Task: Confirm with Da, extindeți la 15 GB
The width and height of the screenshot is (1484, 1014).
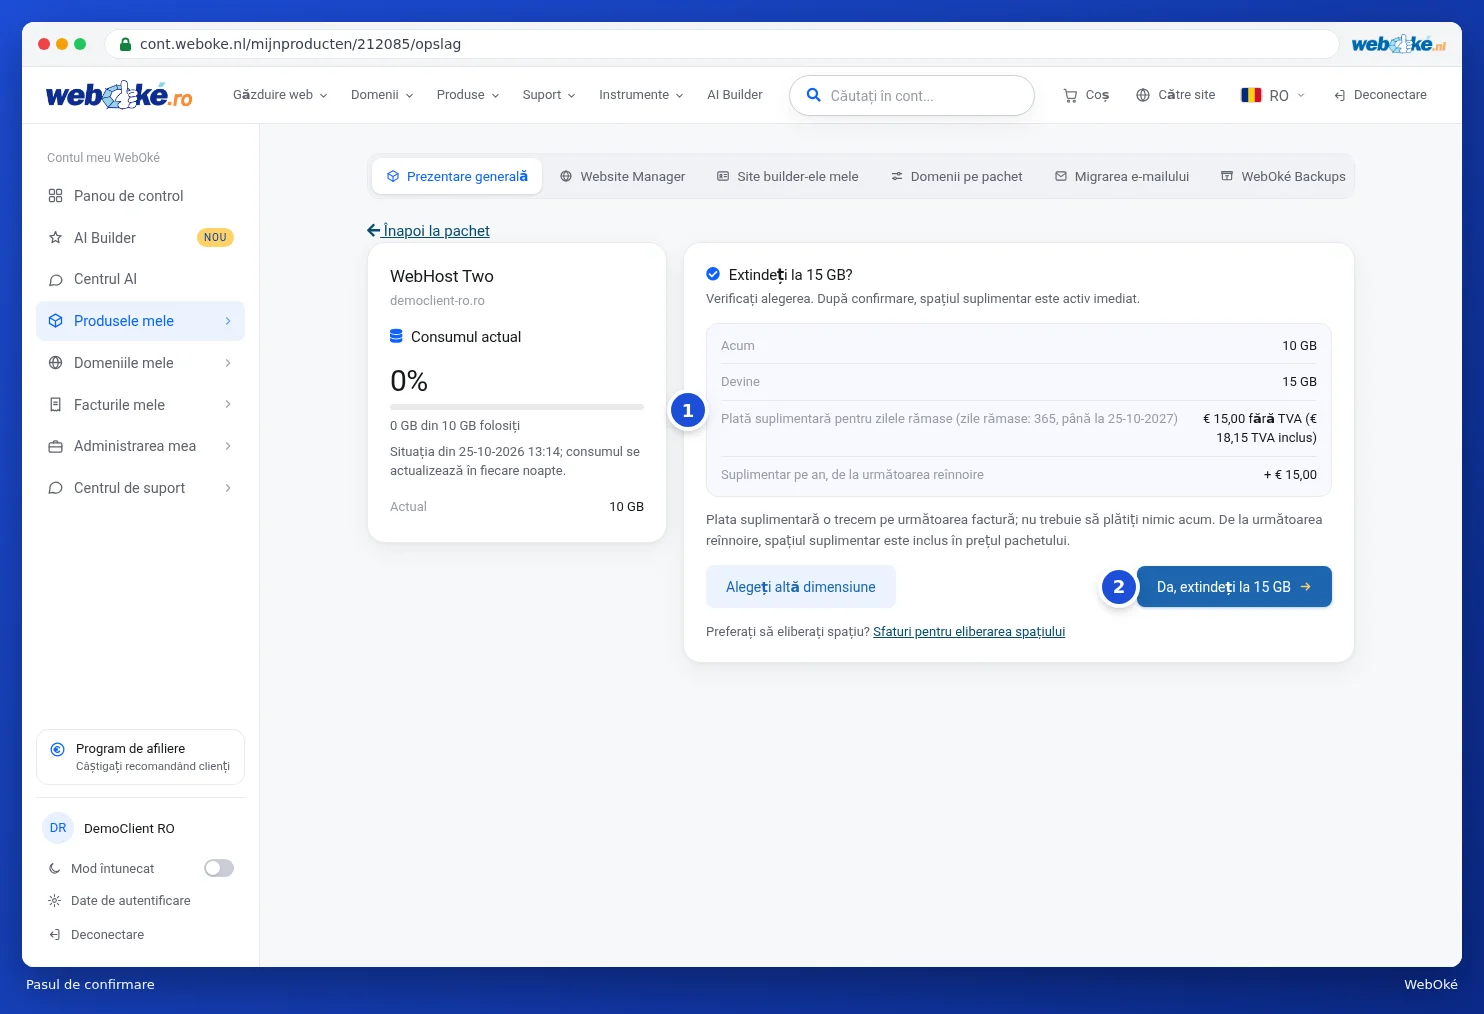Action: point(1234,587)
